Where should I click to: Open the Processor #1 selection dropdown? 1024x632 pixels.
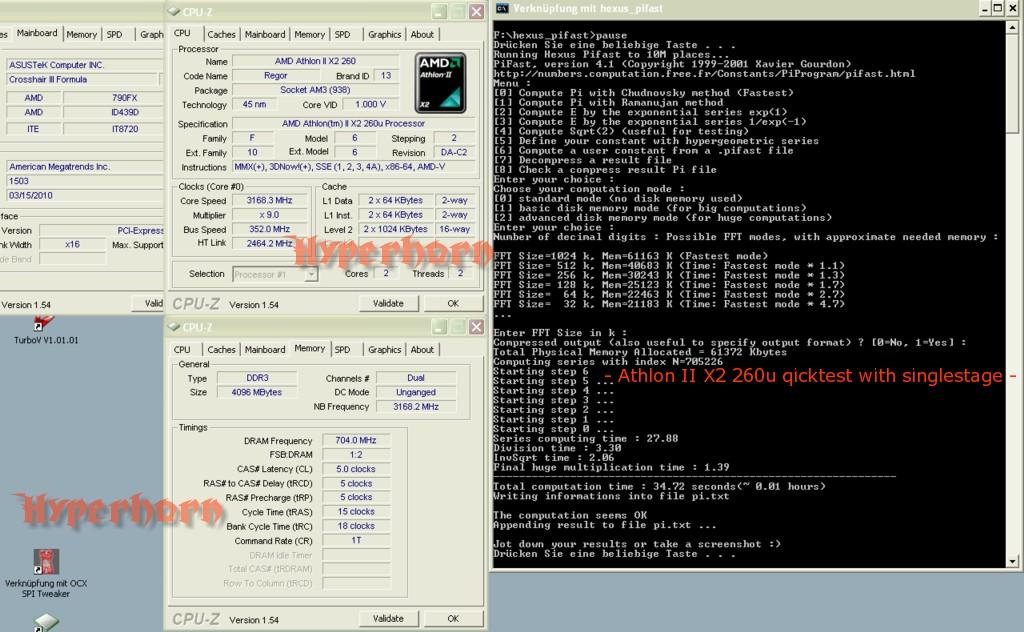pos(312,275)
